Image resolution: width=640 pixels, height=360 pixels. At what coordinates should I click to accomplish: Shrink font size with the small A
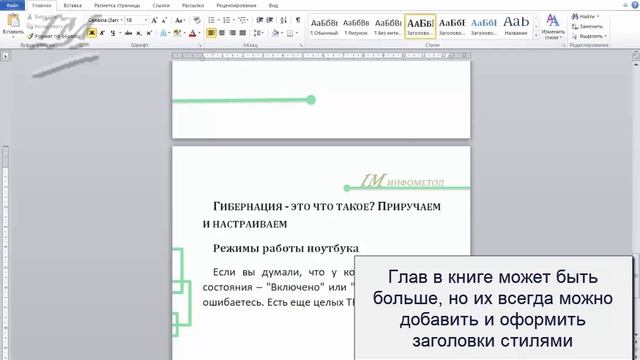click(164, 20)
